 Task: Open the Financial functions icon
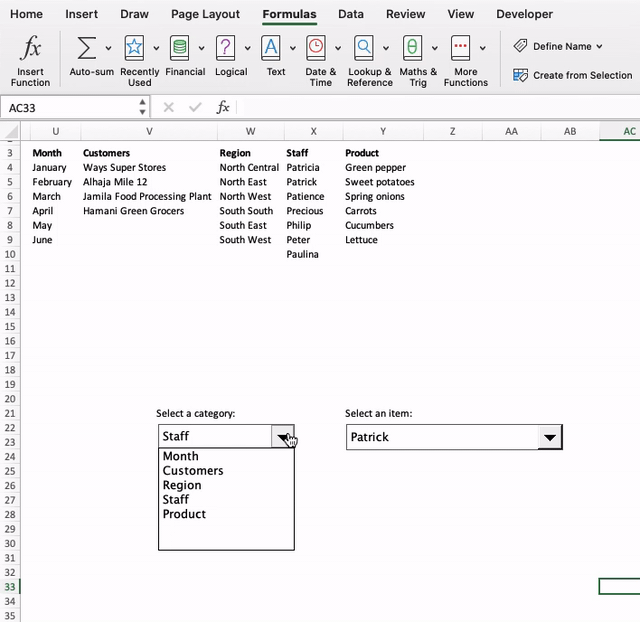tap(180, 48)
